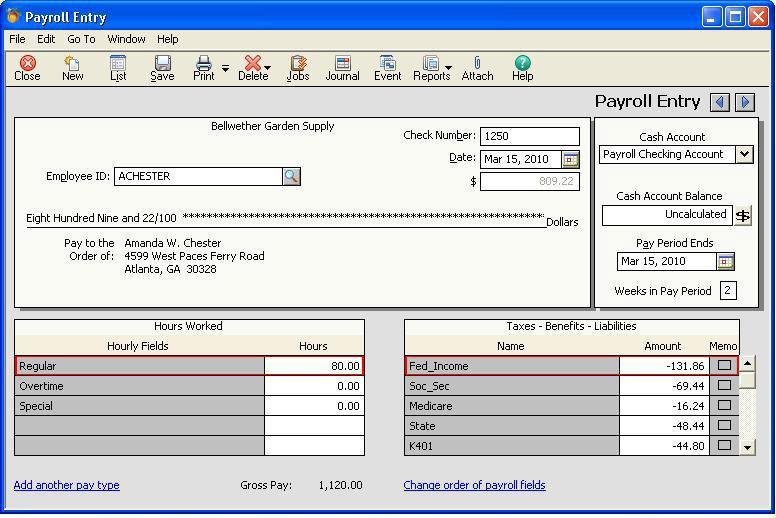Screen dimensions: 776x518
Task: Toggle Memo checkbox for Soc_Sec
Action: tap(724, 385)
